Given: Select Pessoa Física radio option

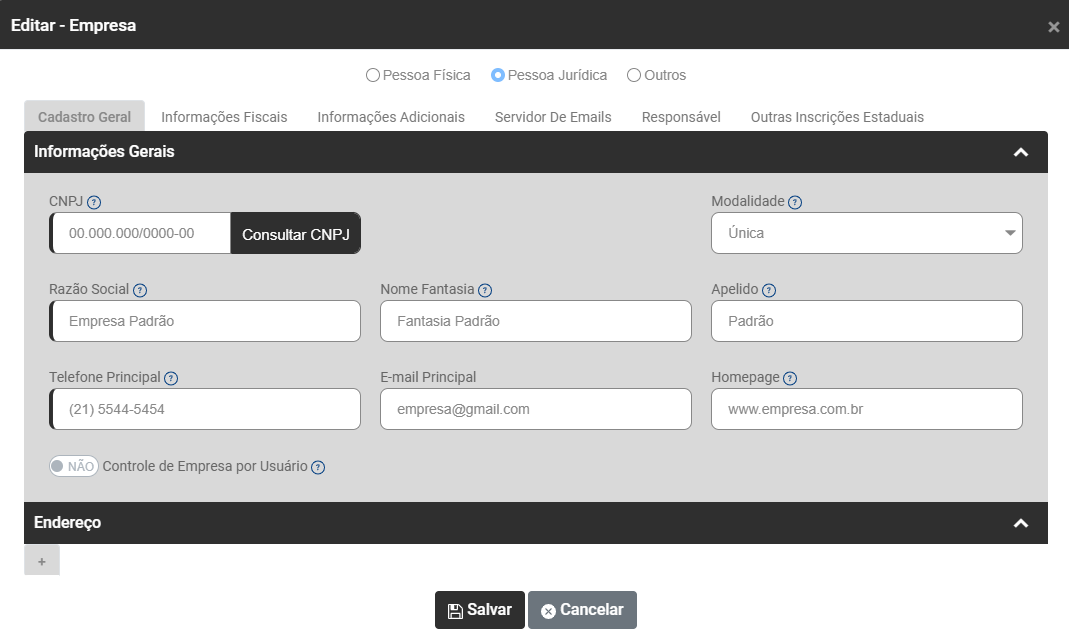Looking at the screenshot, I should 372,76.
